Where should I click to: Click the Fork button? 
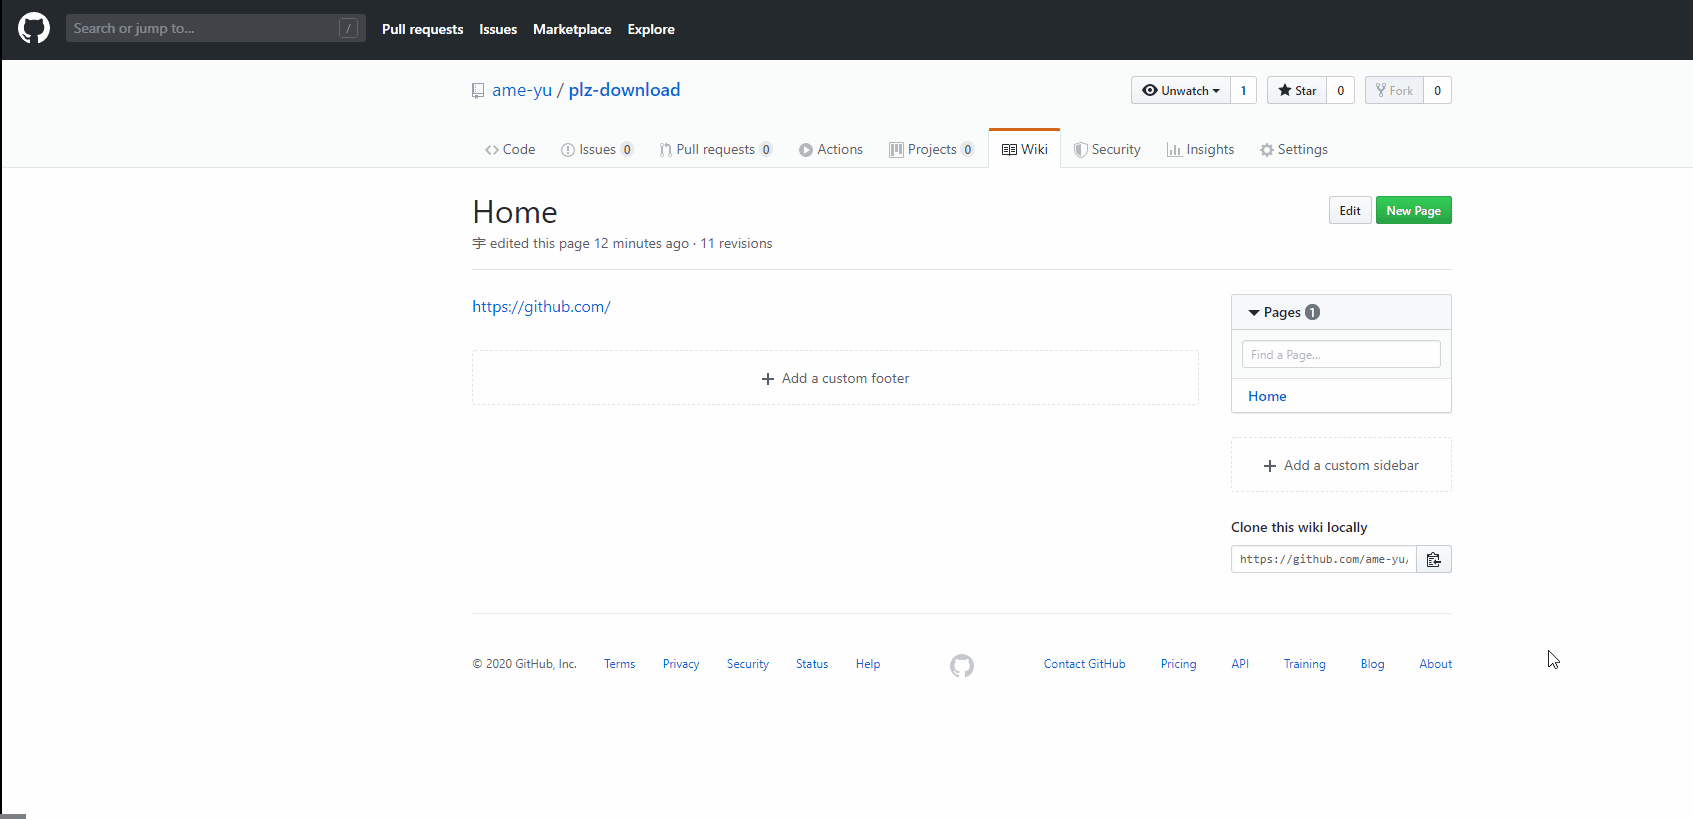[1394, 90]
